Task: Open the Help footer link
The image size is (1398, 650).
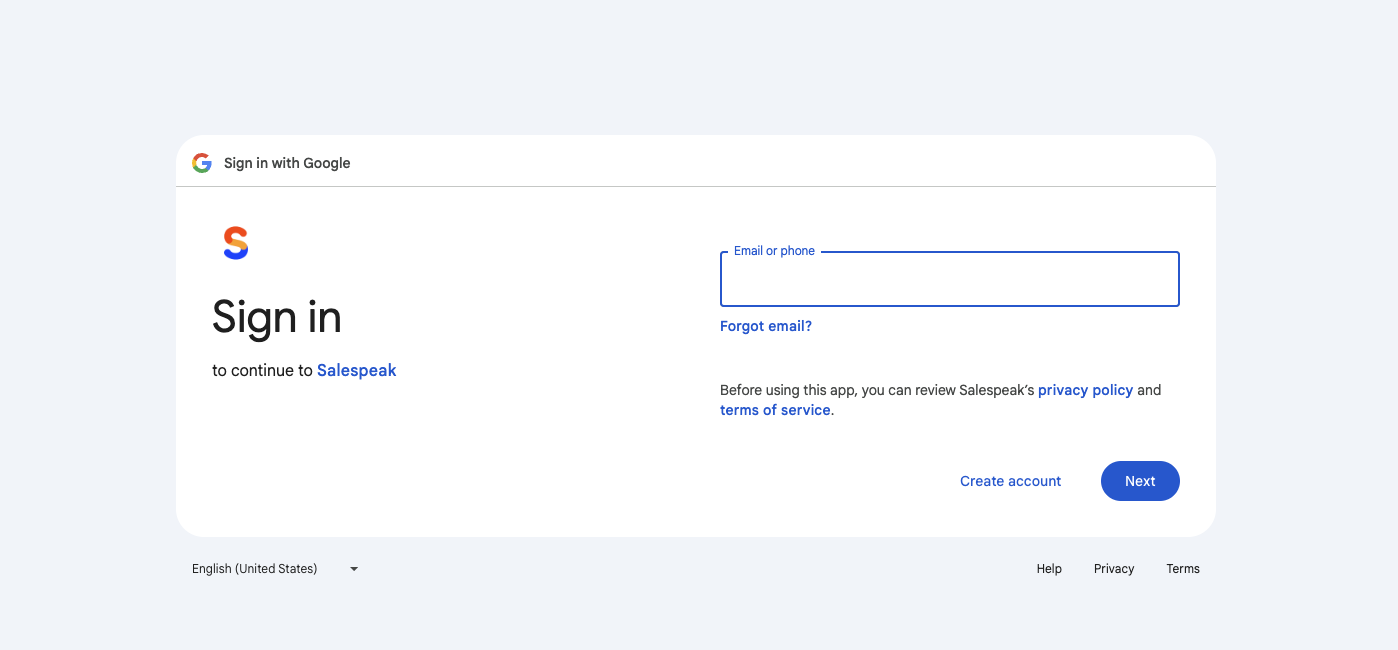Action: pyautogui.click(x=1049, y=569)
